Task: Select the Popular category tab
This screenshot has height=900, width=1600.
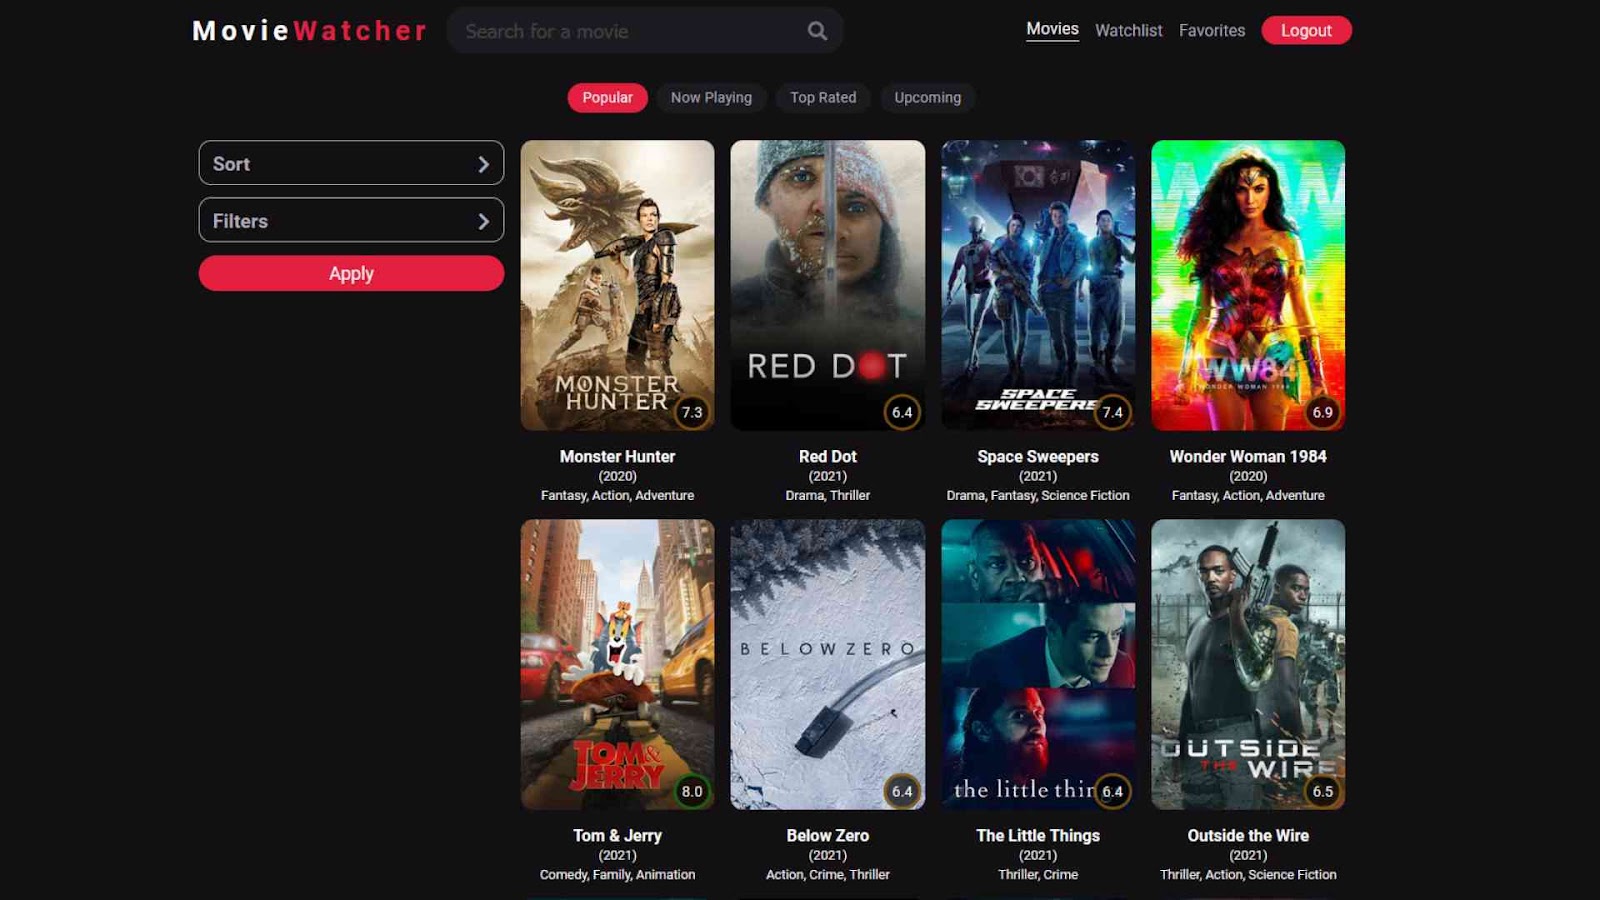Action: pos(608,97)
